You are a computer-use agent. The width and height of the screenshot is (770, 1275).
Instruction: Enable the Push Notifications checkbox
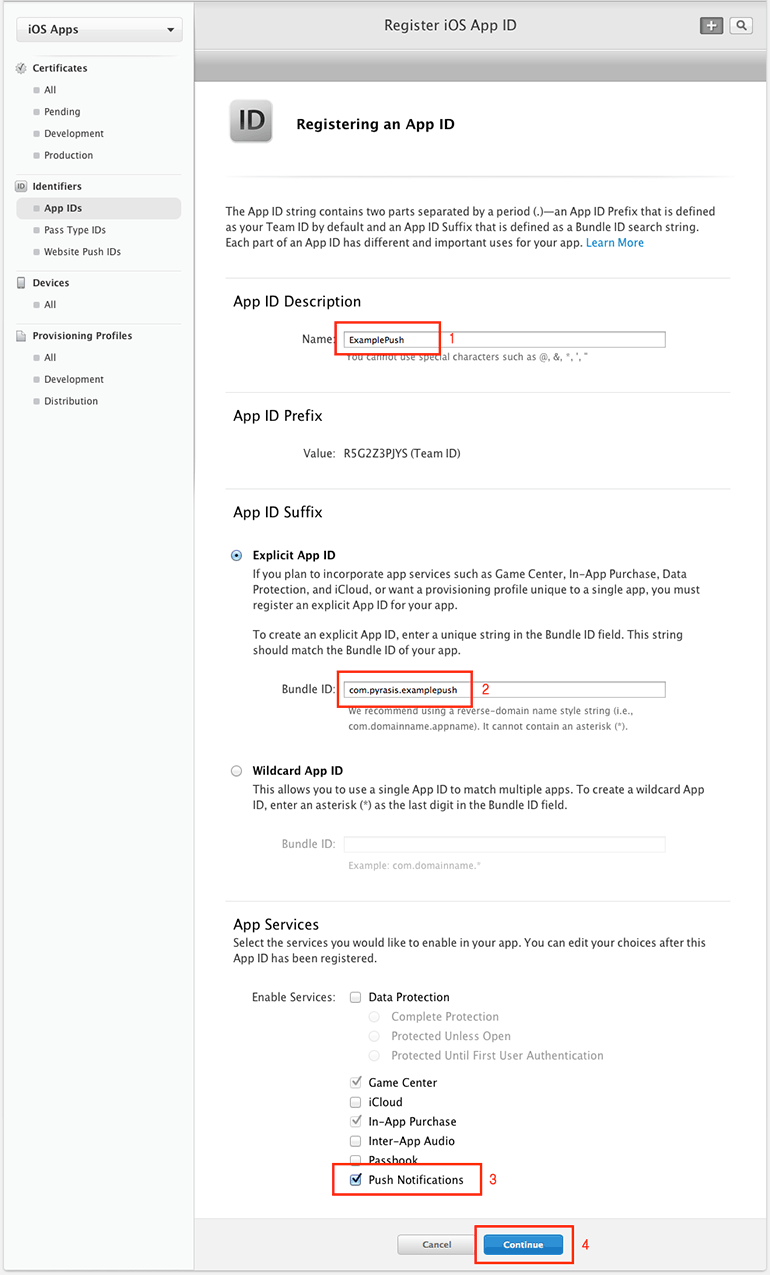pyautogui.click(x=355, y=1180)
